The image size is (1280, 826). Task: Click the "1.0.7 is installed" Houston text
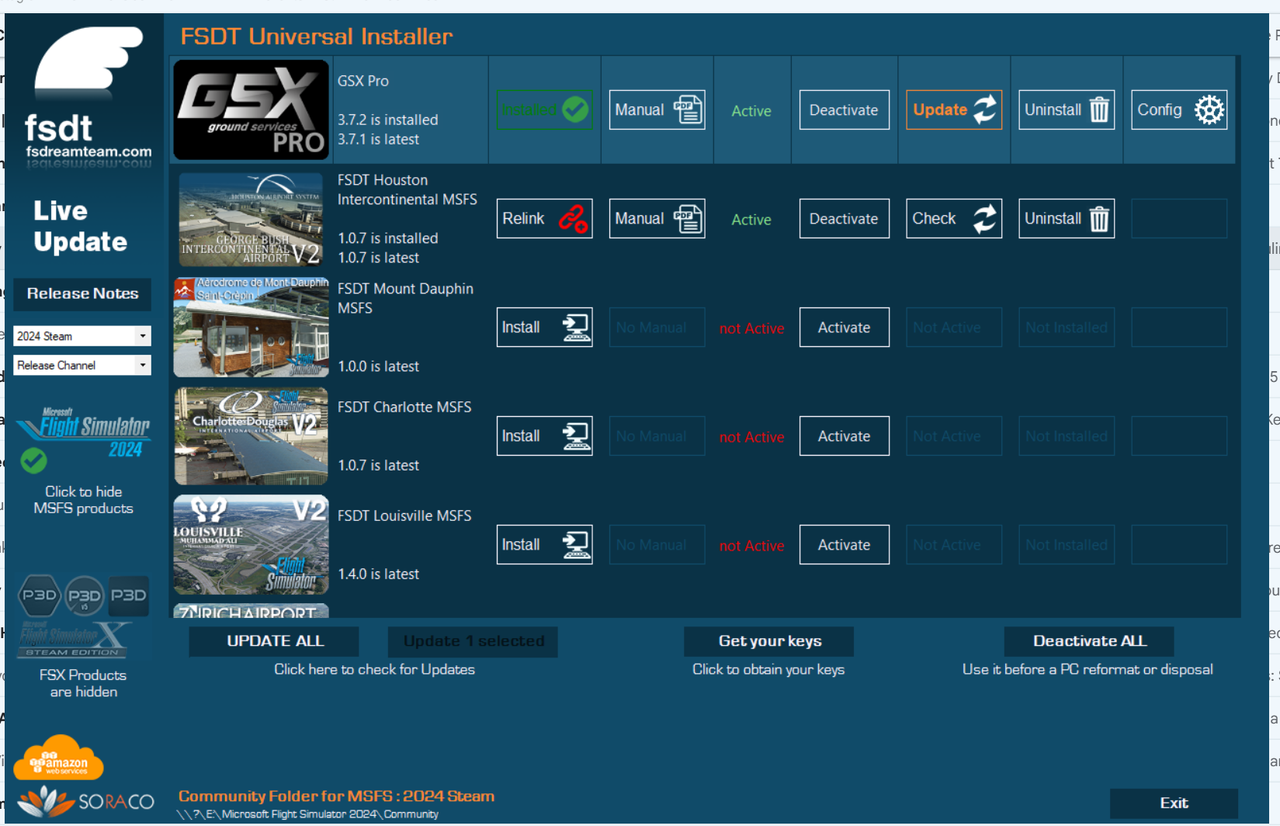[388, 238]
